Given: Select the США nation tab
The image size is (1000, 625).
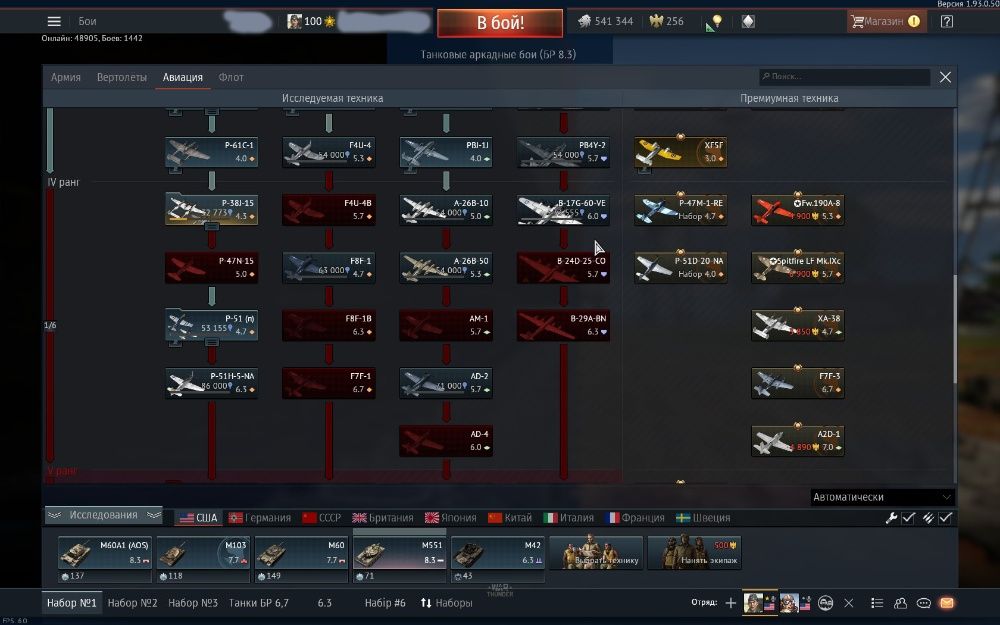Looking at the screenshot, I should pyautogui.click(x=198, y=518).
